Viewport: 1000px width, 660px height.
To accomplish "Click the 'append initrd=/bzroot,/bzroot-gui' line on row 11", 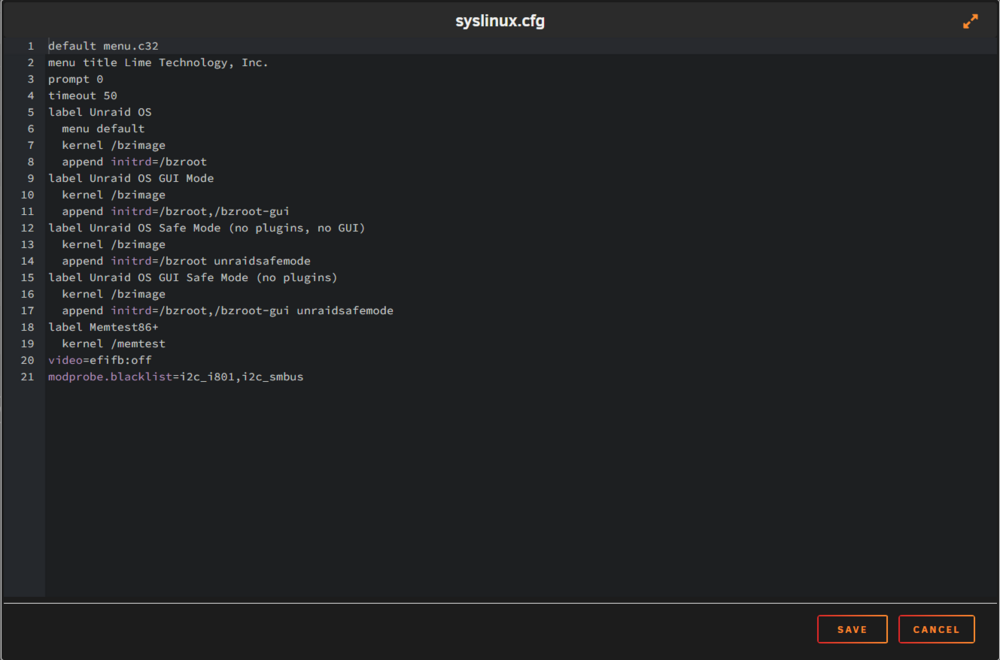I will (175, 212).
